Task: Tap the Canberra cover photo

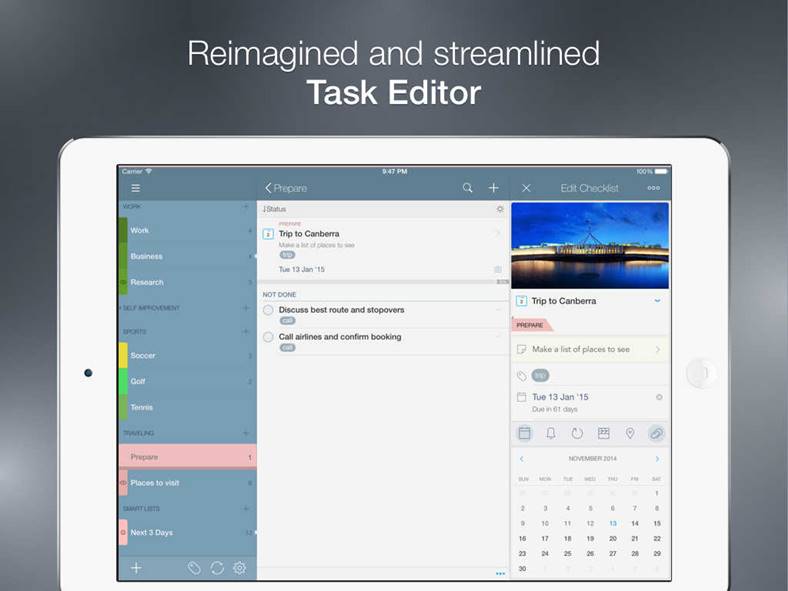Action: point(589,245)
